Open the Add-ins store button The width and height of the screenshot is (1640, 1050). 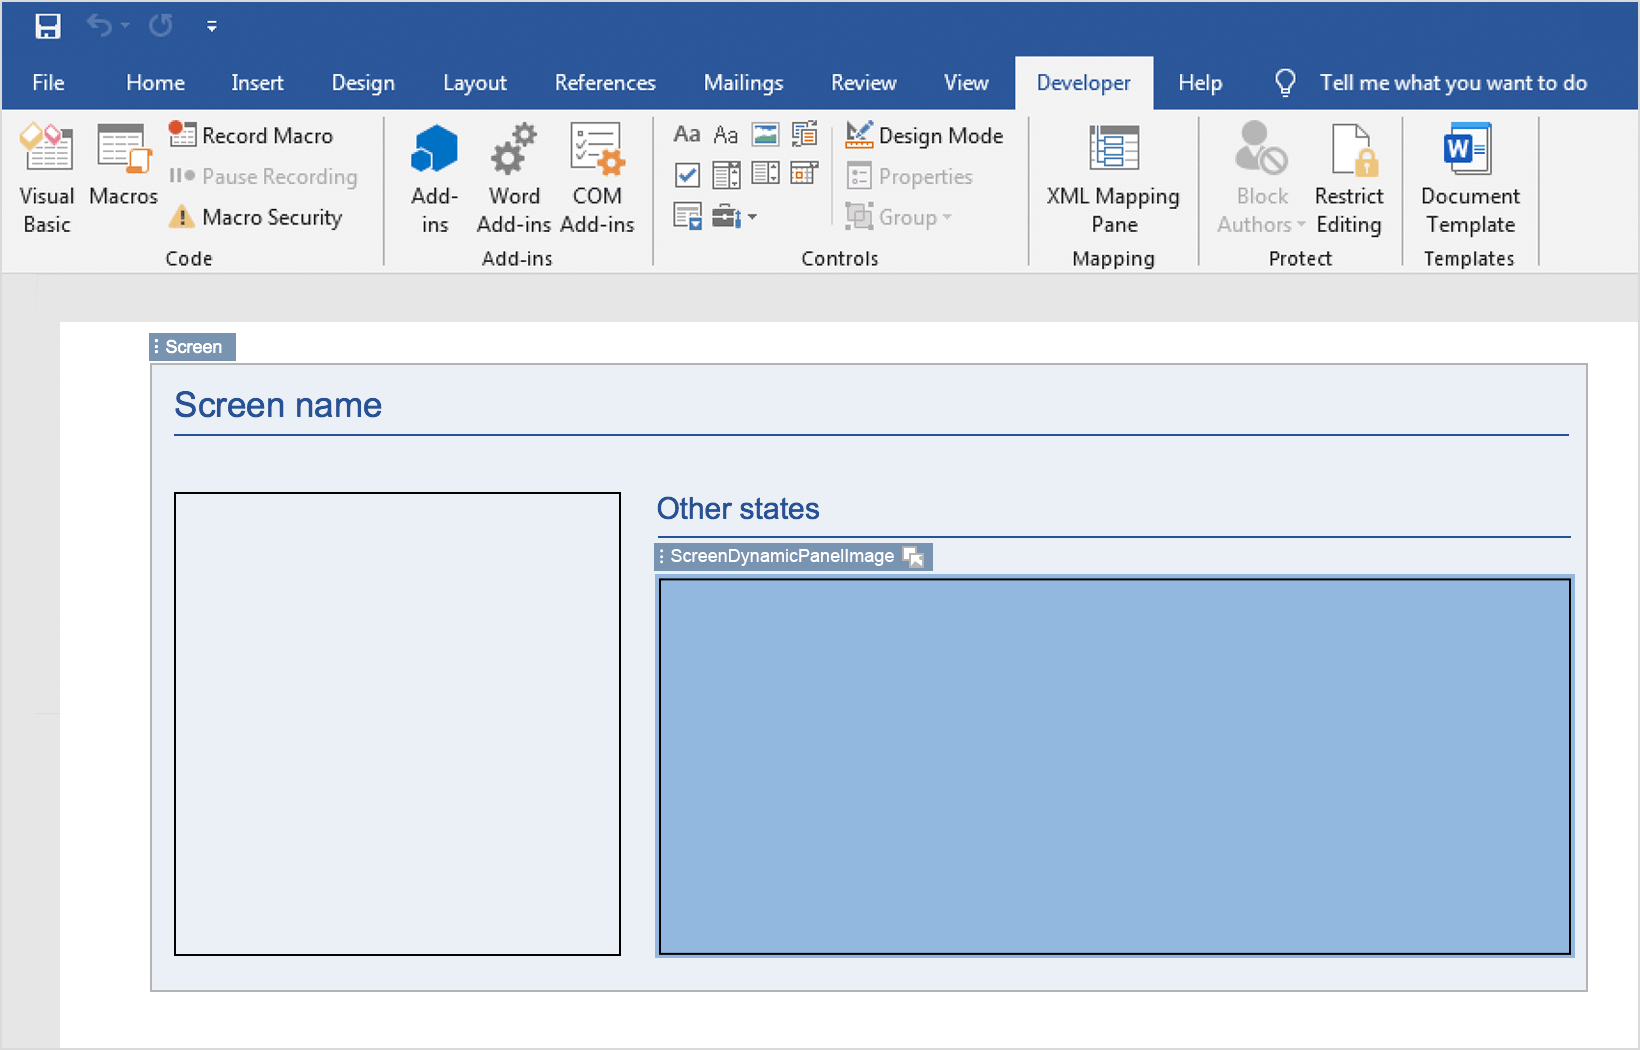[x=435, y=180]
